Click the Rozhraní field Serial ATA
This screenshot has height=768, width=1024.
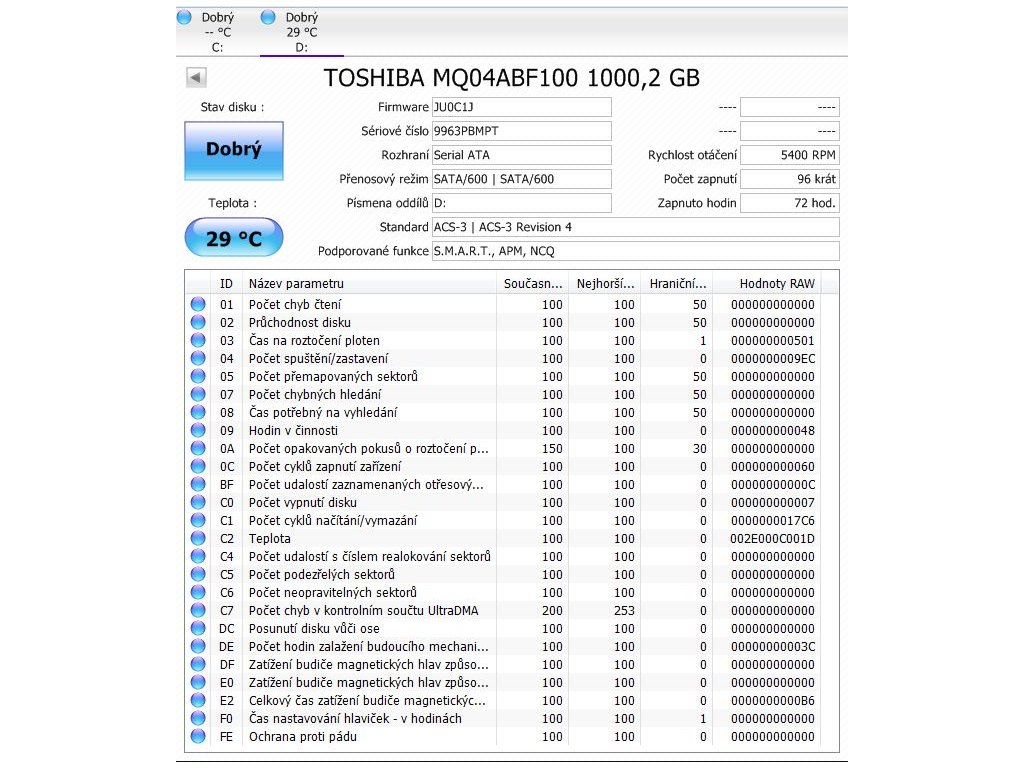tap(522, 155)
